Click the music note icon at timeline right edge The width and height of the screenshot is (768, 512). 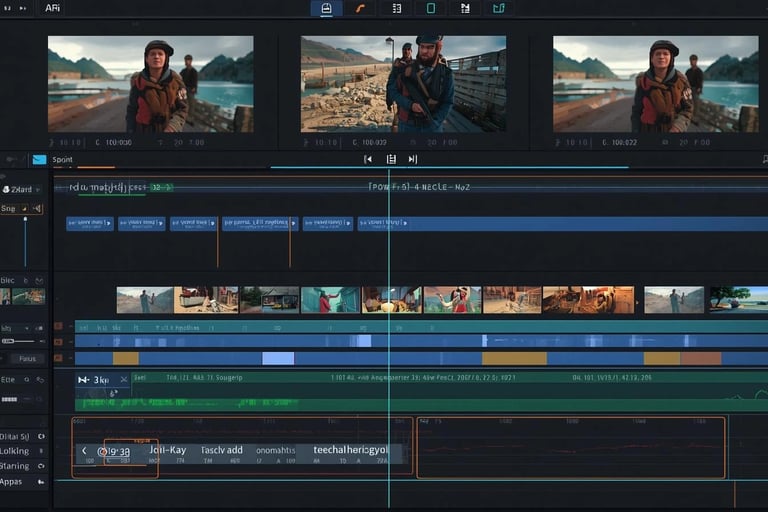pos(763,159)
